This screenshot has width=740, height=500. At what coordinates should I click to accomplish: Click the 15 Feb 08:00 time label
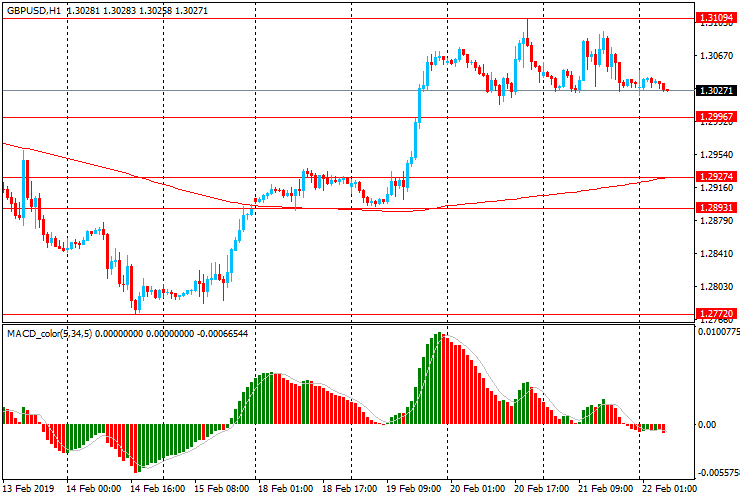point(222,489)
